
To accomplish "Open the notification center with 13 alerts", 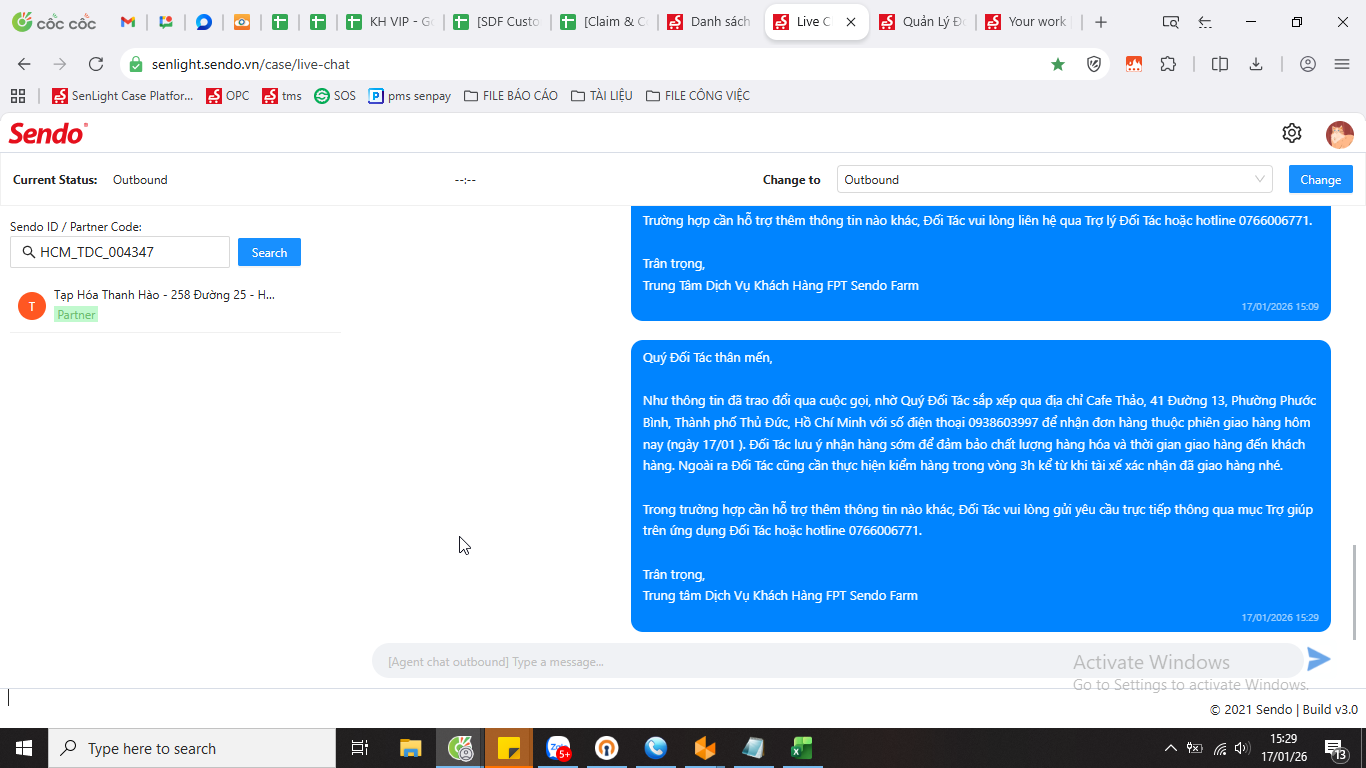I will (1336, 748).
